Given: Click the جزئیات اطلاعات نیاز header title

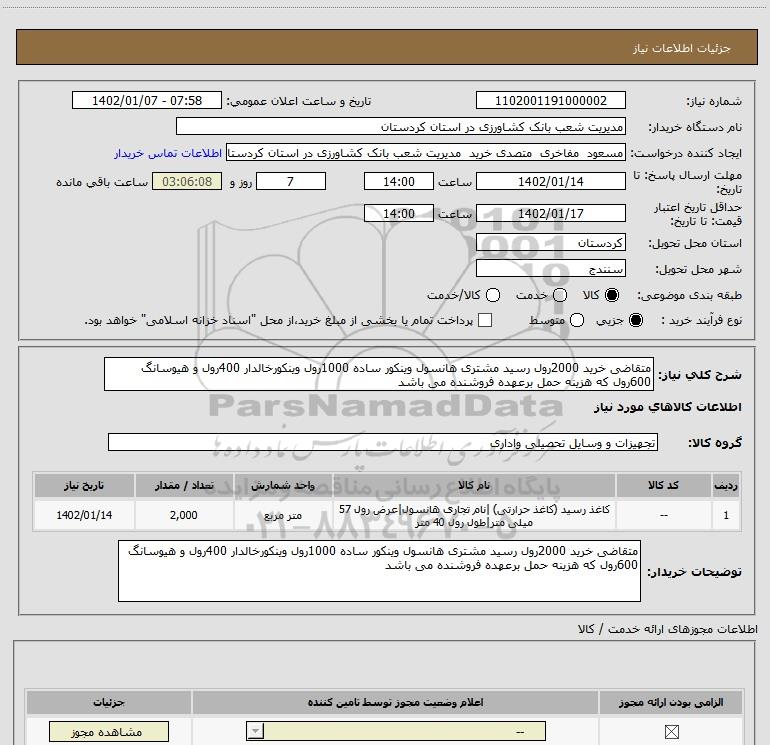Looking at the screenshot, I should coord(682,48).
